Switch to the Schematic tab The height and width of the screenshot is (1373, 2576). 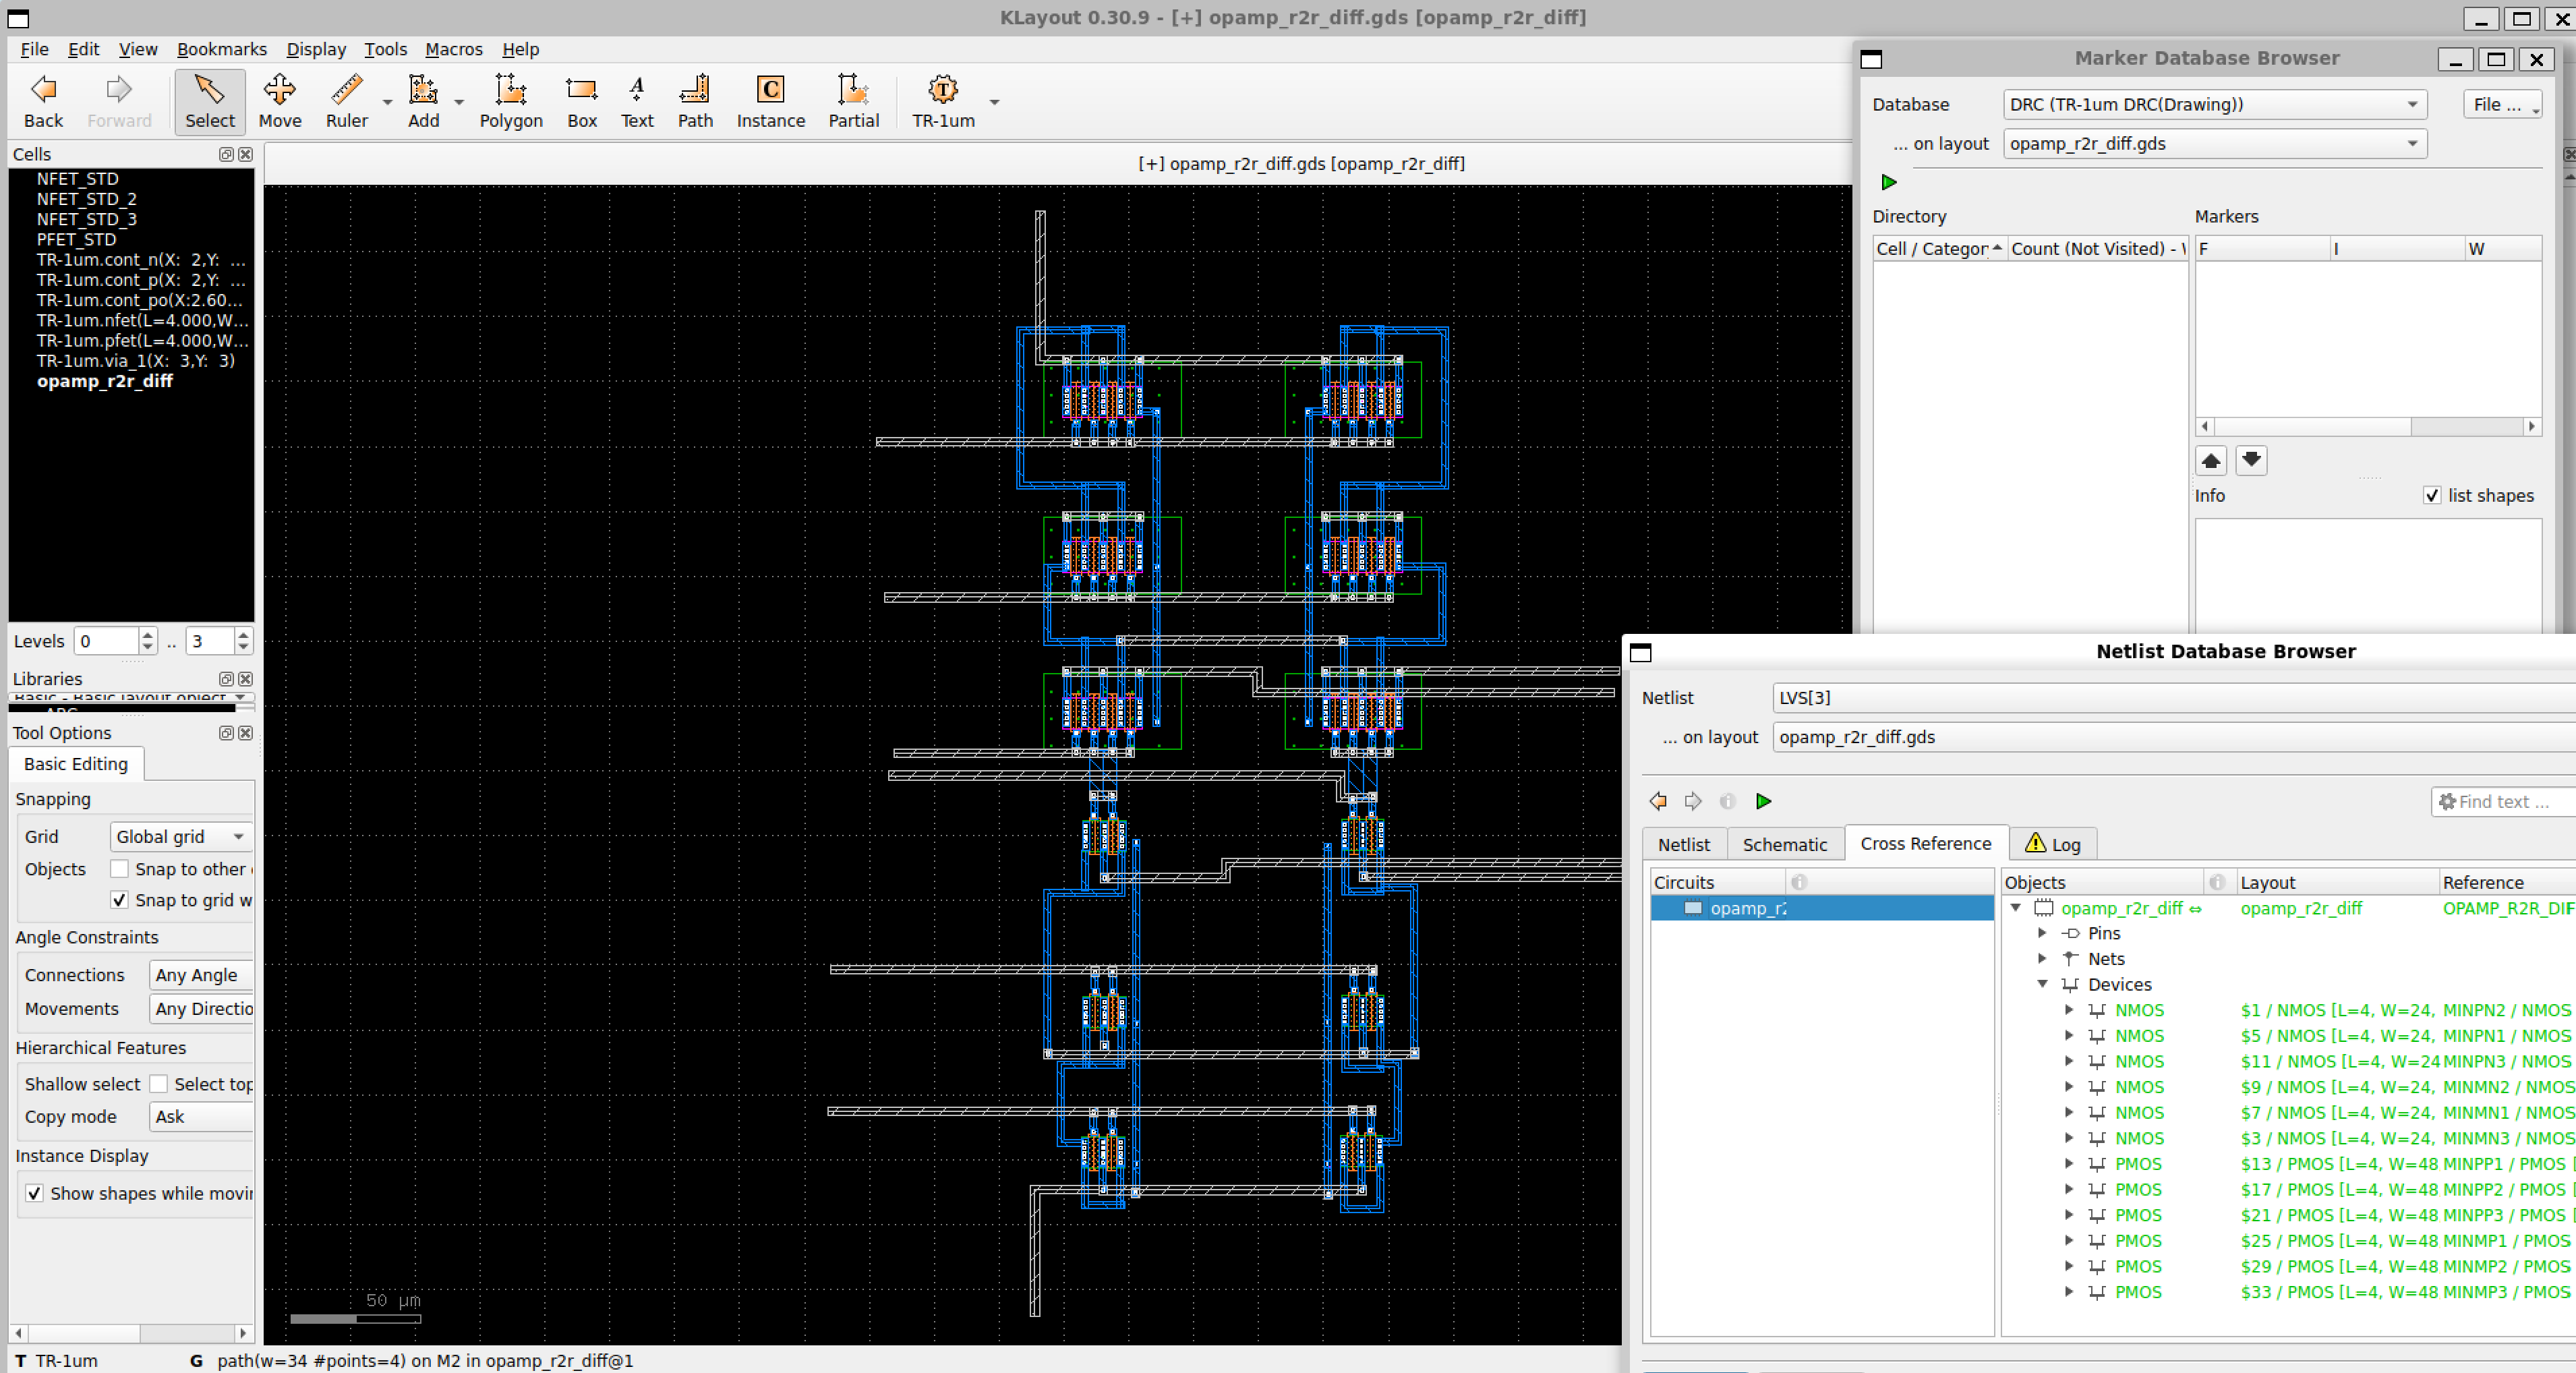(1784, 844)
